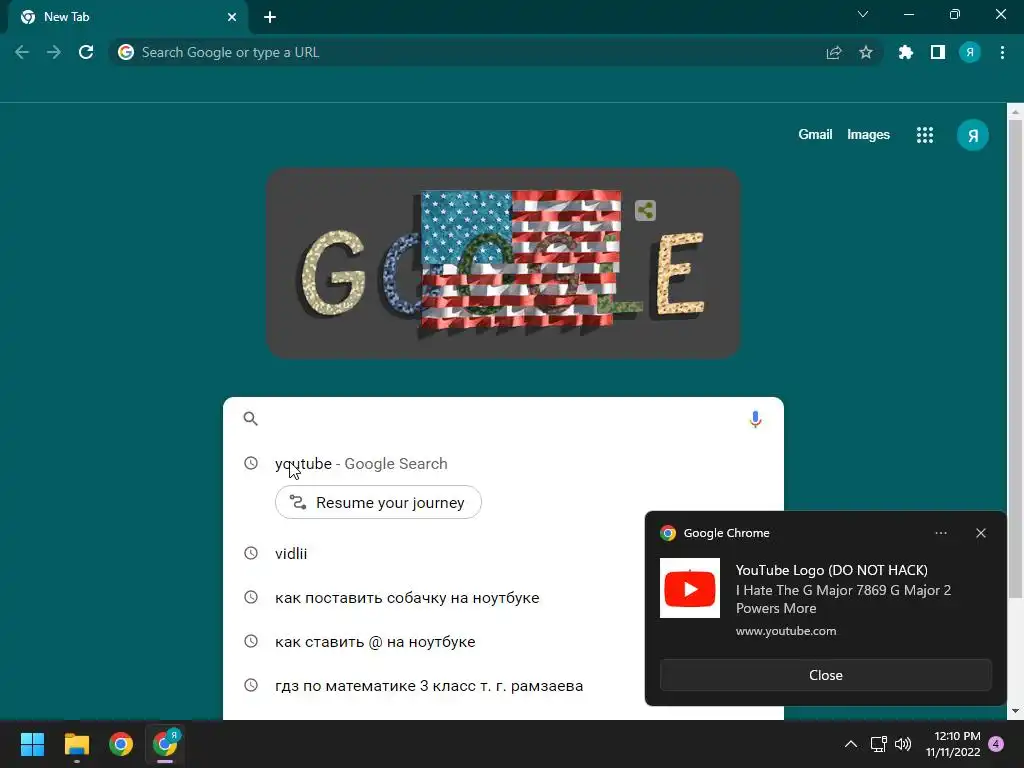Start voice search with microphone icon
The image size is (1024, 768).
click(756, 419)
